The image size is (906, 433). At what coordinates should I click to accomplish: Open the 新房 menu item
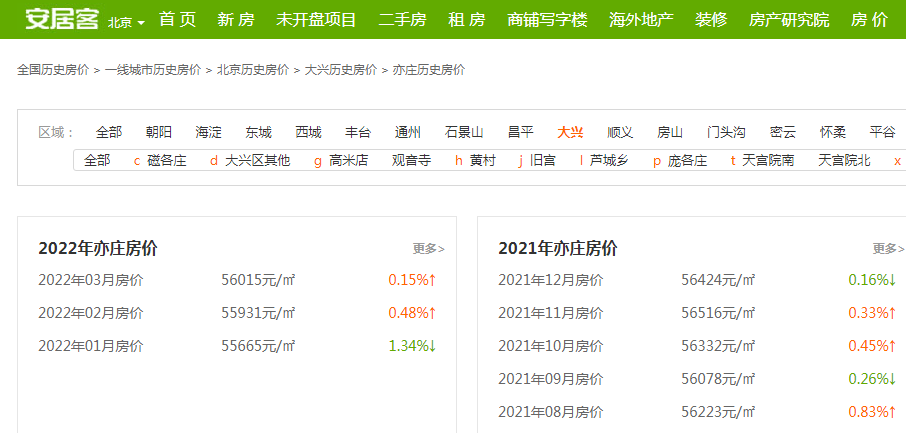tap(236, 20)
